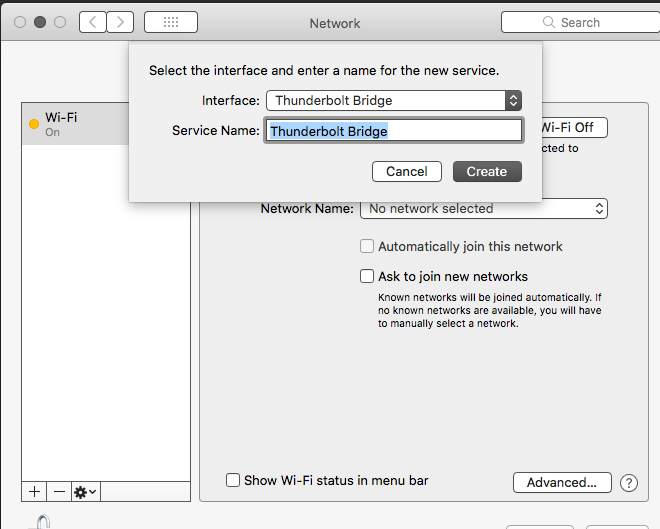Go forward with the right arrow button
The height and width of the screenshot is (529, 660).
pyautogui.click(x=120, y=22)
